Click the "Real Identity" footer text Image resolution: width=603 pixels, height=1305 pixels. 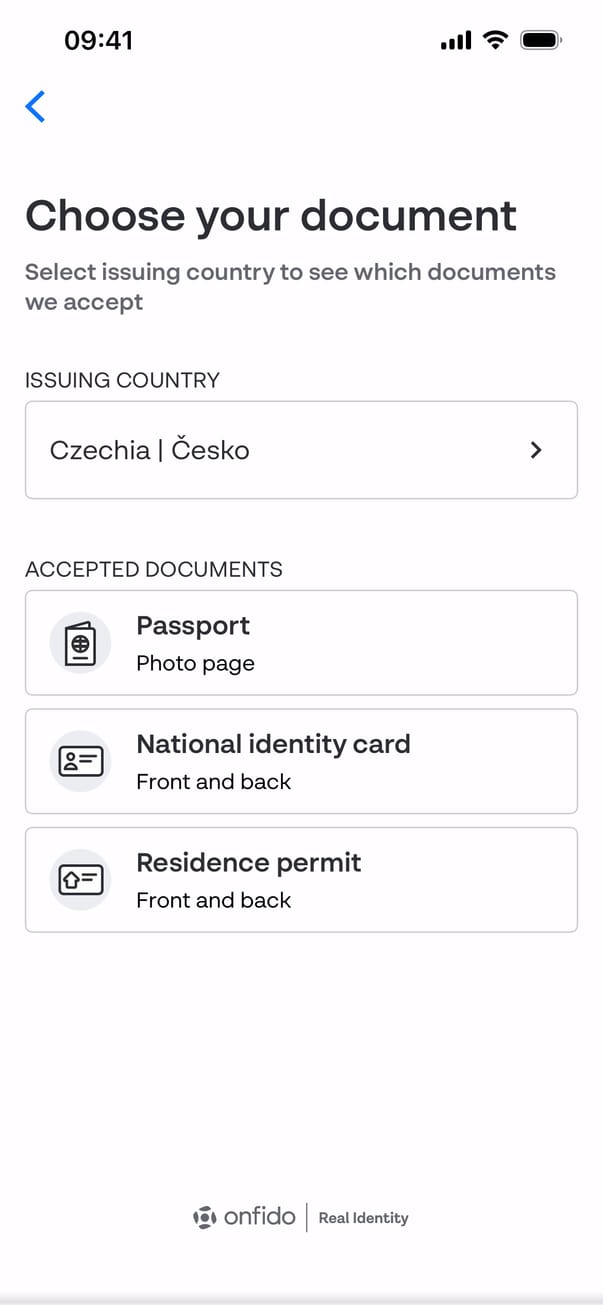pos(363,1218)
